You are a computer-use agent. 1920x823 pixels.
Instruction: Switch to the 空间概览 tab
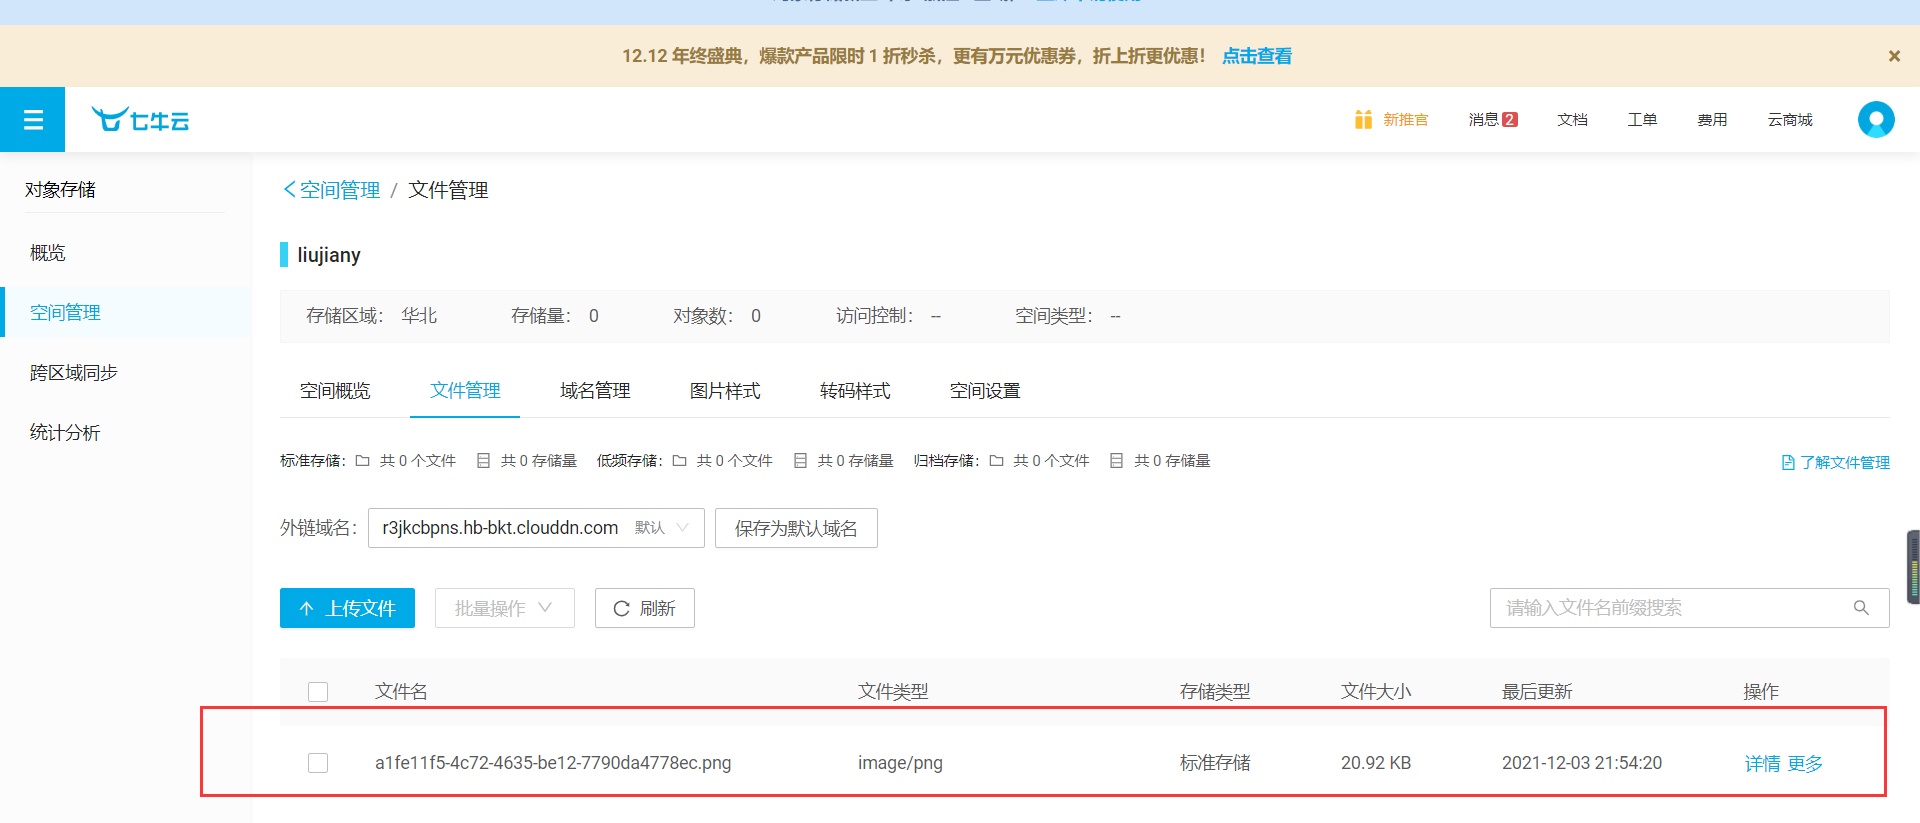335,391
